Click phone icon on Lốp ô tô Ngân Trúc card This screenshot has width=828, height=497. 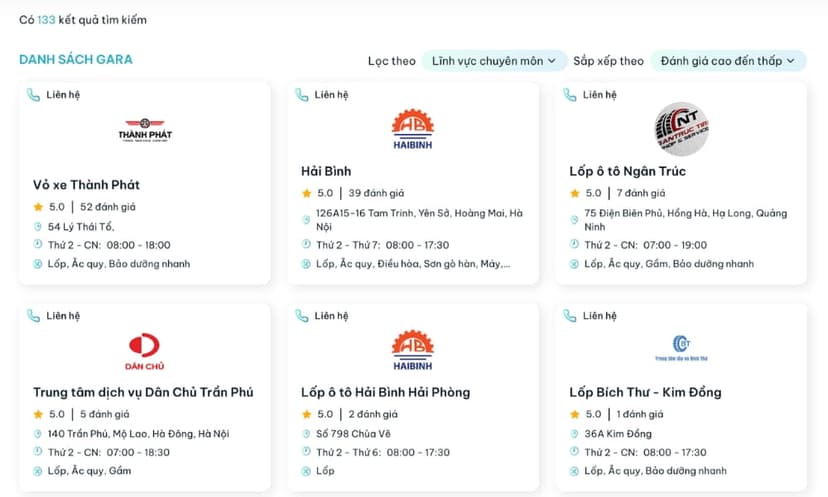[x=570, y=95]
